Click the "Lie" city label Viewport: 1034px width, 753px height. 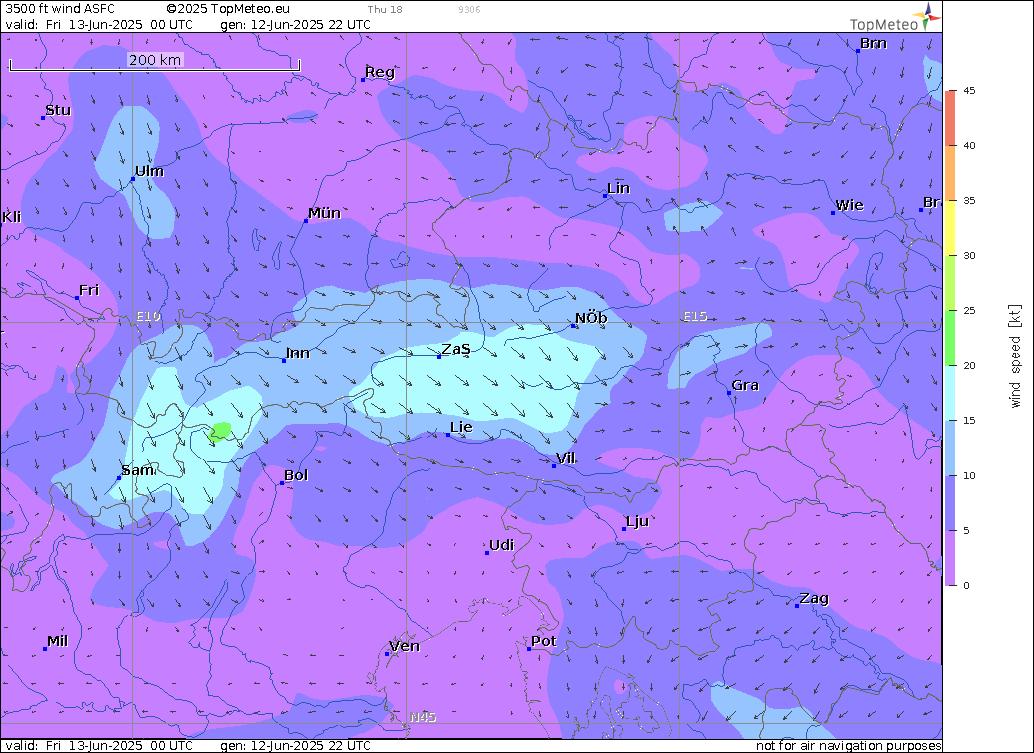(461, 427)
